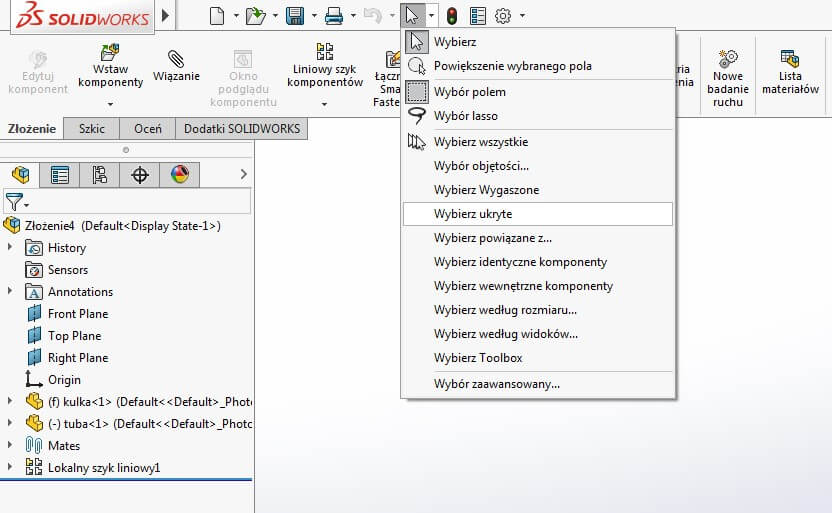Screen dimensions: 832x513
Task: Click Lista materiałów button
Action: (789, 70)
